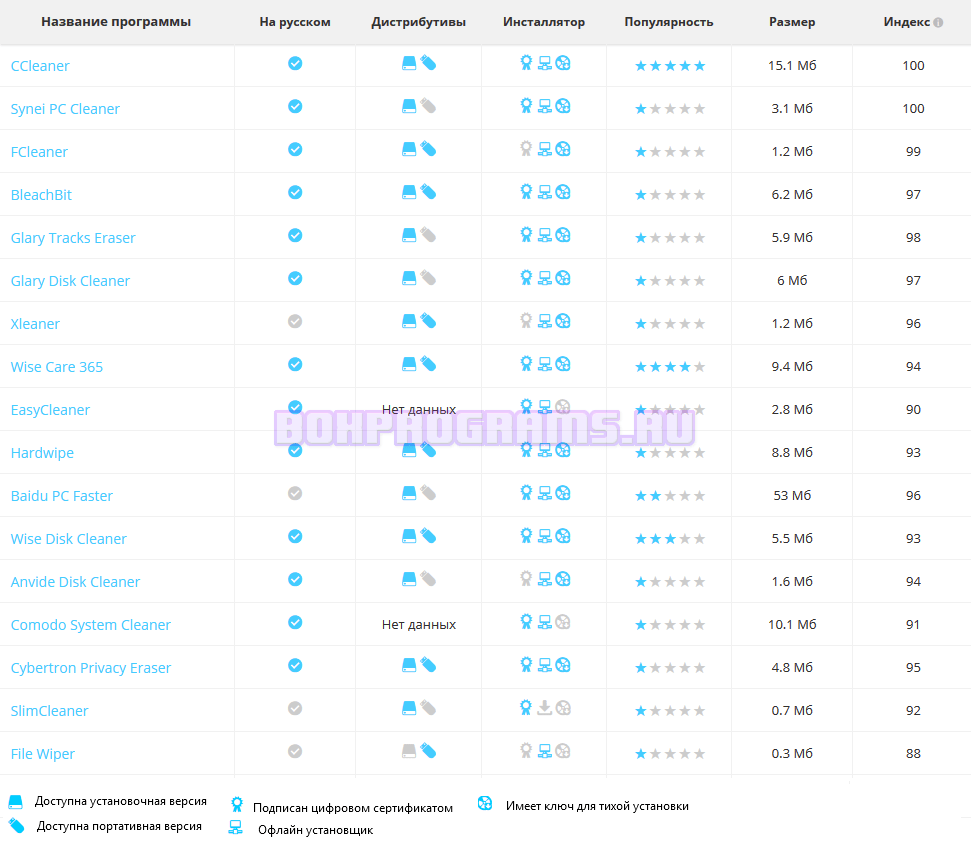Click Comodo System Cleaner's Нет данных cell
Image resolution: width=971 pixels, height=856 pixels.
click(419, 624)
